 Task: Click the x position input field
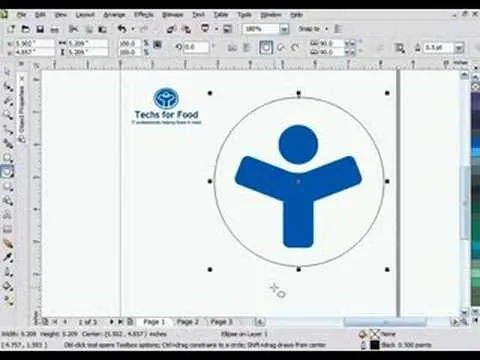[34, 43]
